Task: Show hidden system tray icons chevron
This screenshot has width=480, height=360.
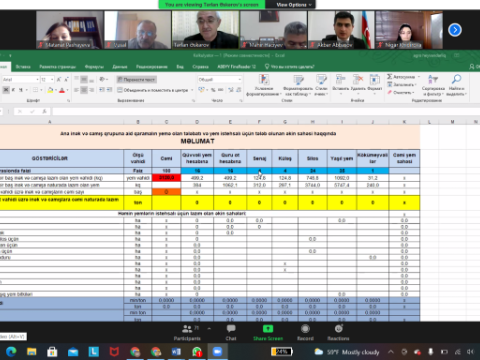Action: [x=391, y=352]
